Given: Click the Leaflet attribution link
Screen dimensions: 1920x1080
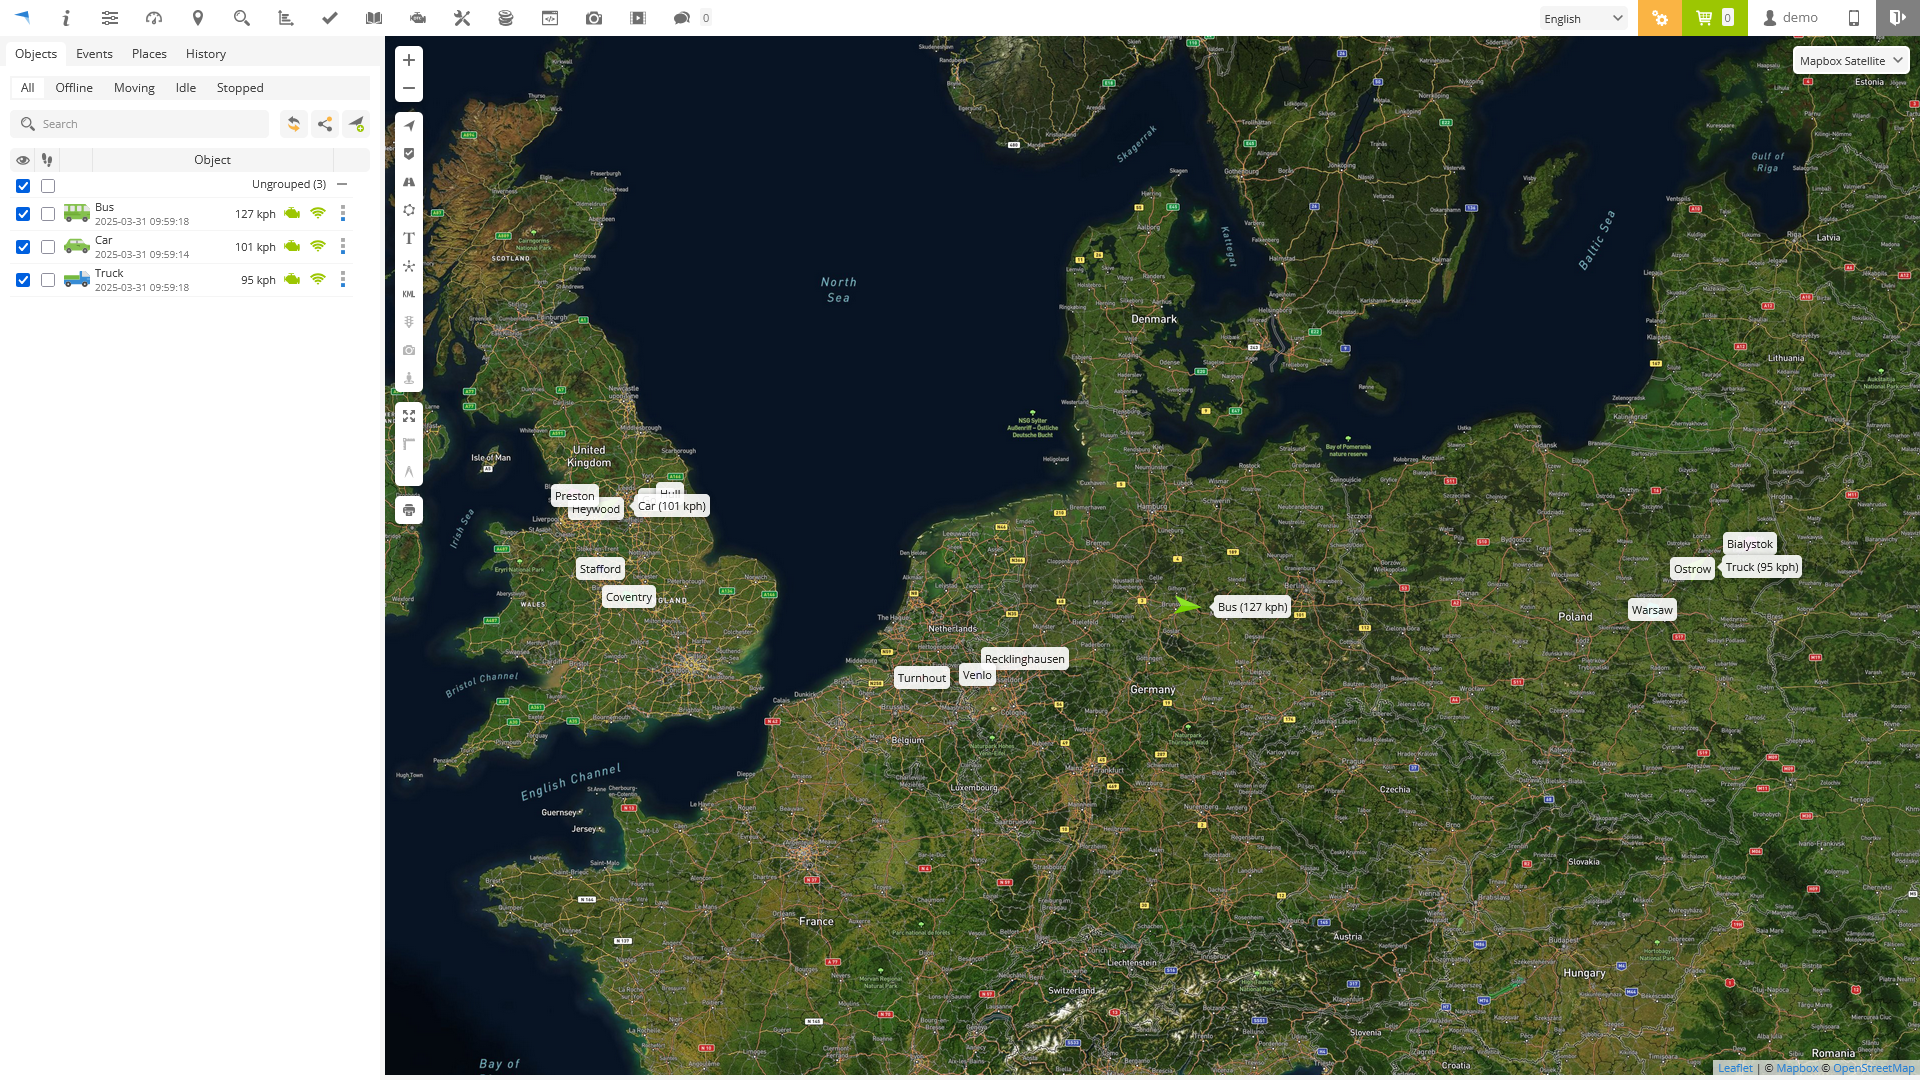Looking at the screenshot, I should [1735, 1068].
